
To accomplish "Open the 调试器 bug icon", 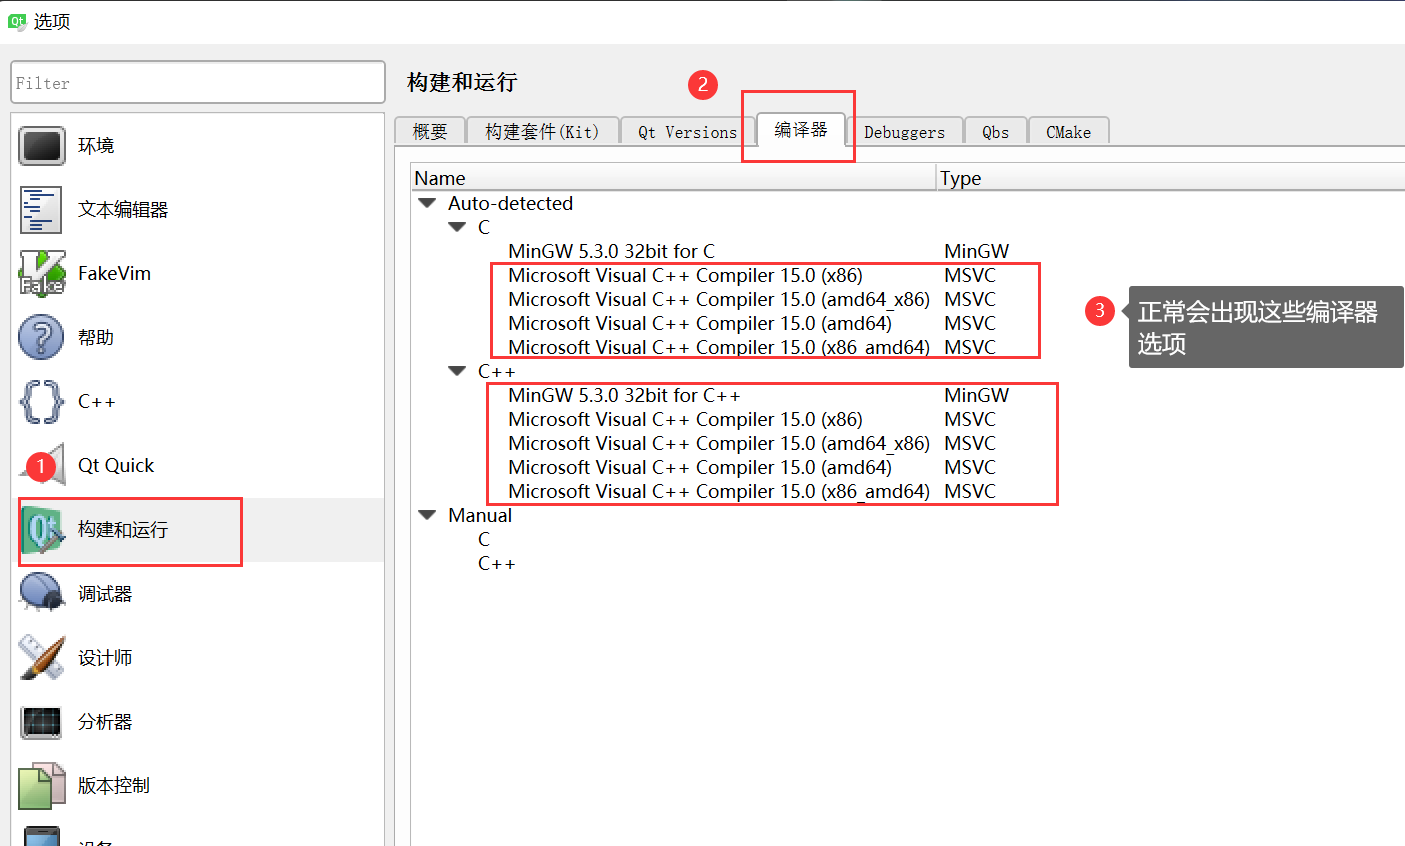I will 42,593.
